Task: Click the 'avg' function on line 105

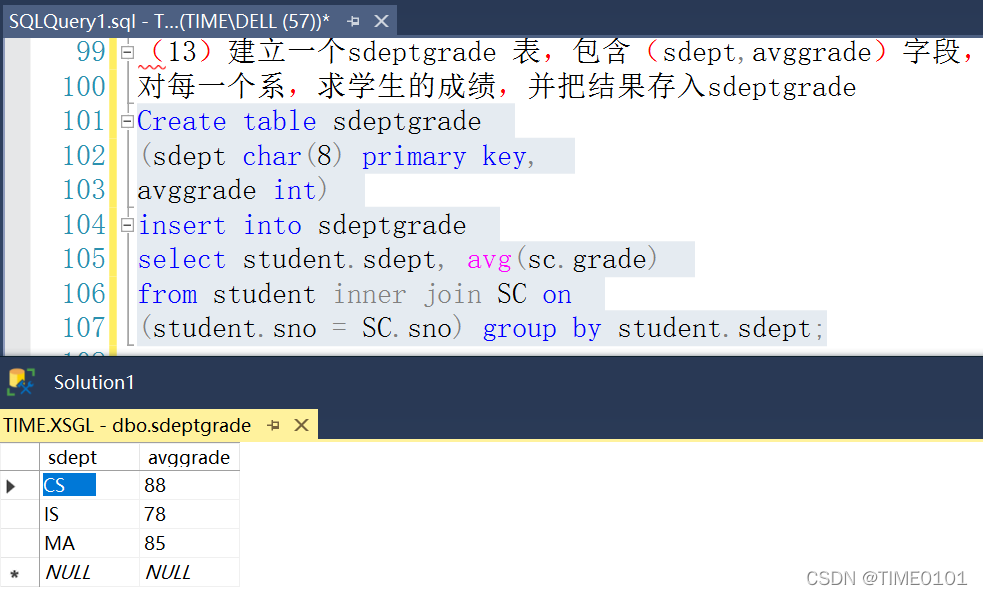Action: pos(490,260)
